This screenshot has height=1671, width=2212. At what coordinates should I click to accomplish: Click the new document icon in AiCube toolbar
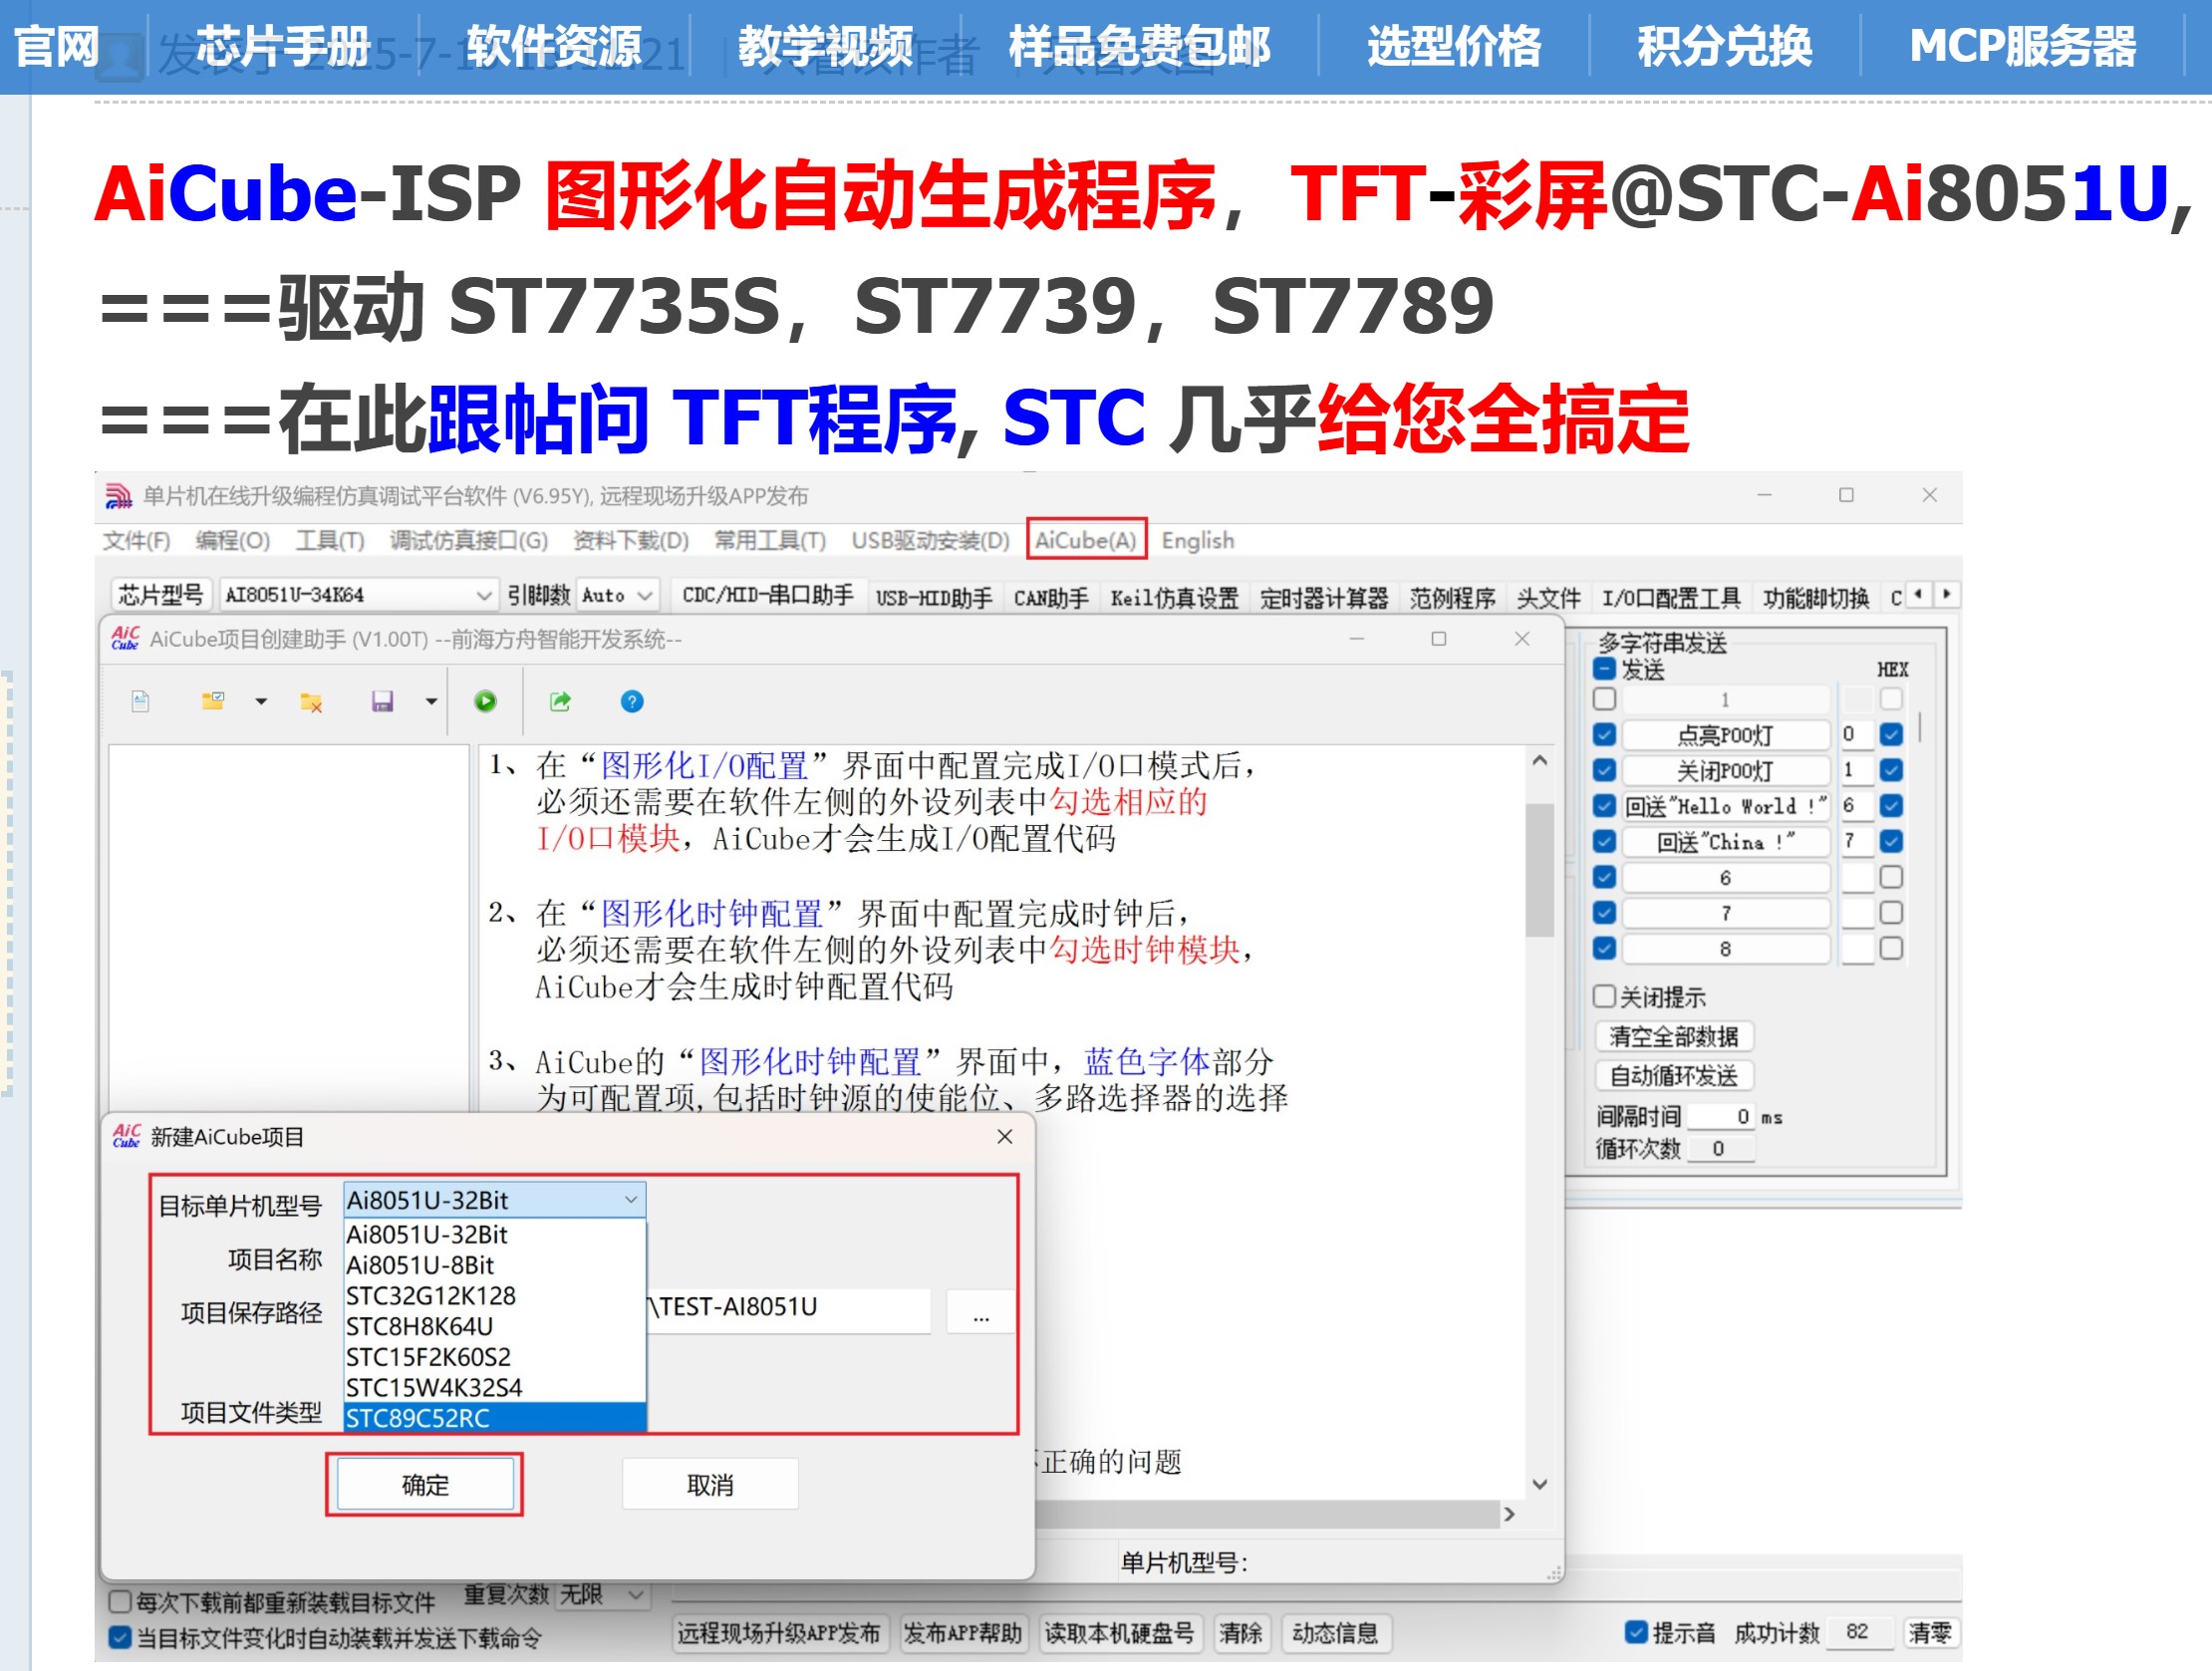pyautogui.click(x=141, y=702)
